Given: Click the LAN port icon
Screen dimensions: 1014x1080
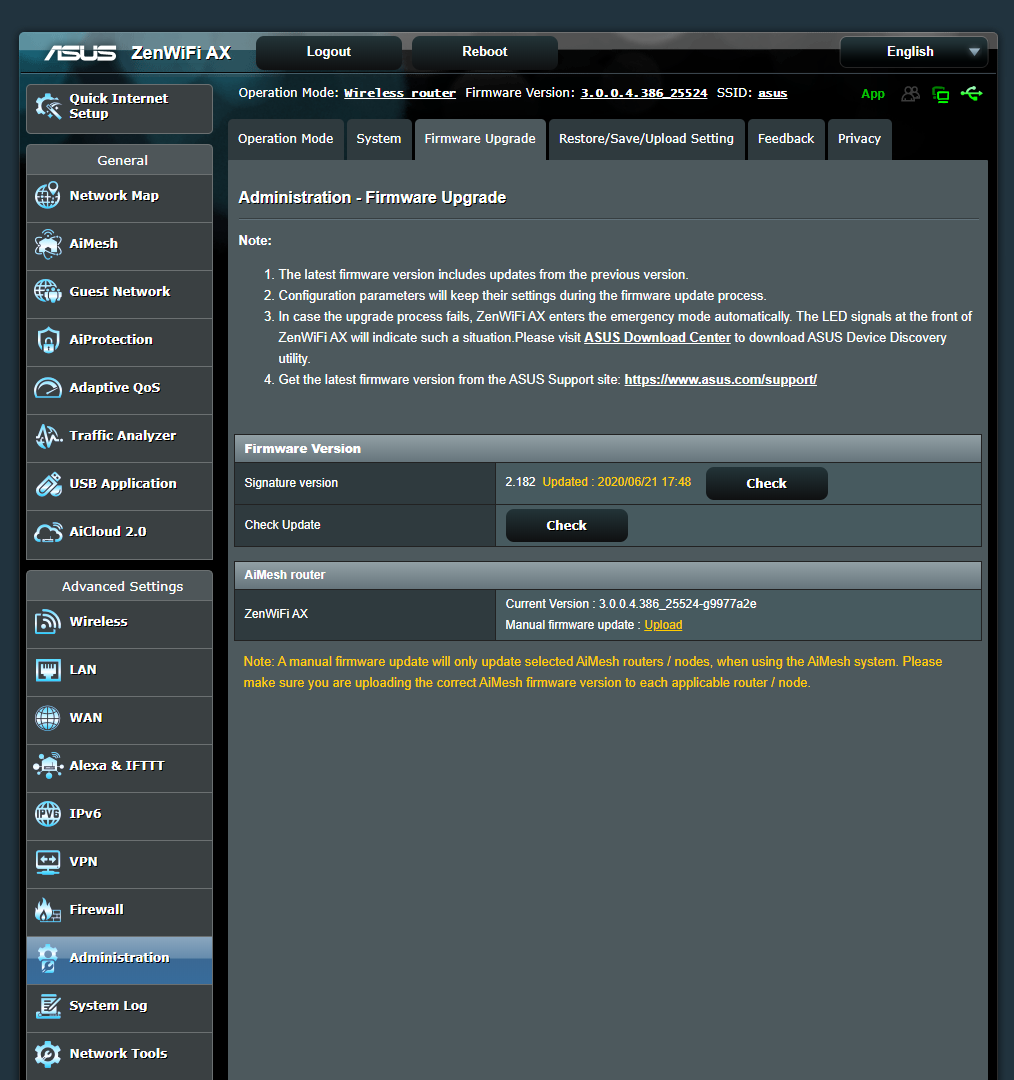Looking at the screenshot, I should pos(48,669).
